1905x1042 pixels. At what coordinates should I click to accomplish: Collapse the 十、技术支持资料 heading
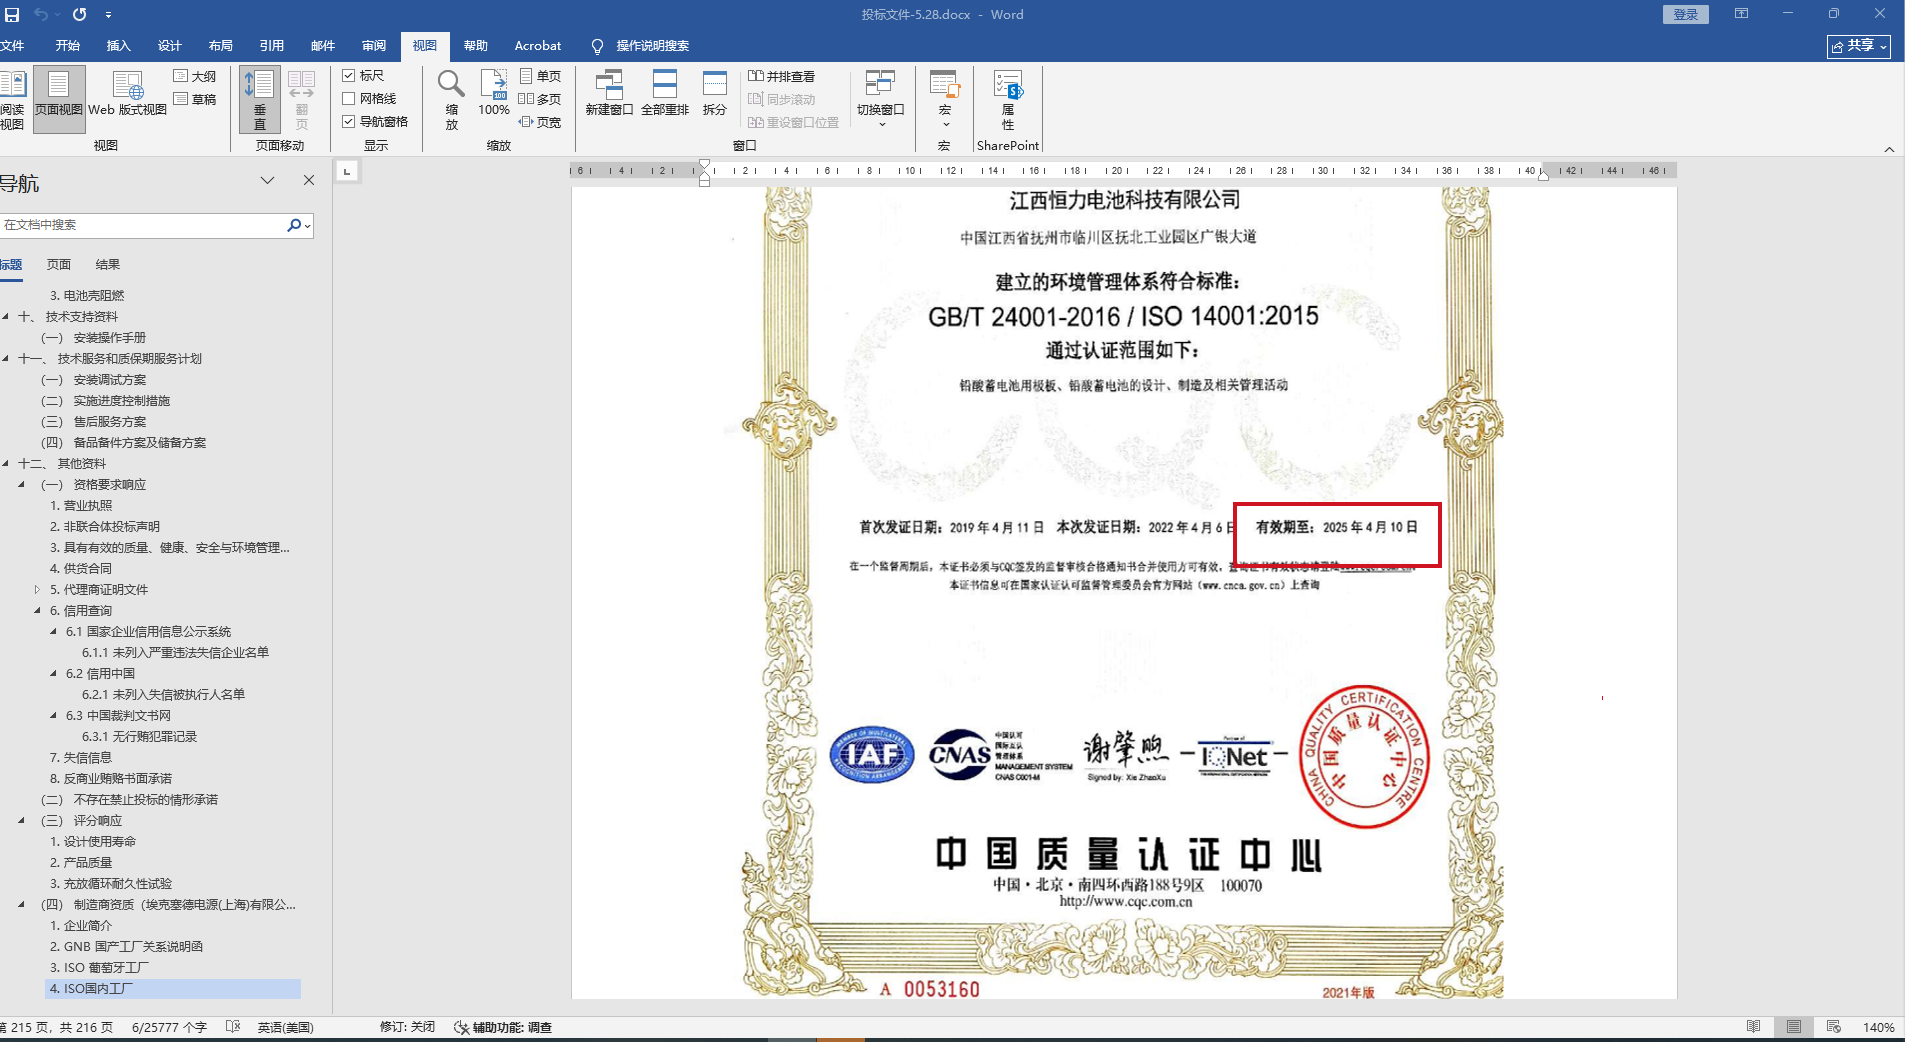pos(6,317)
